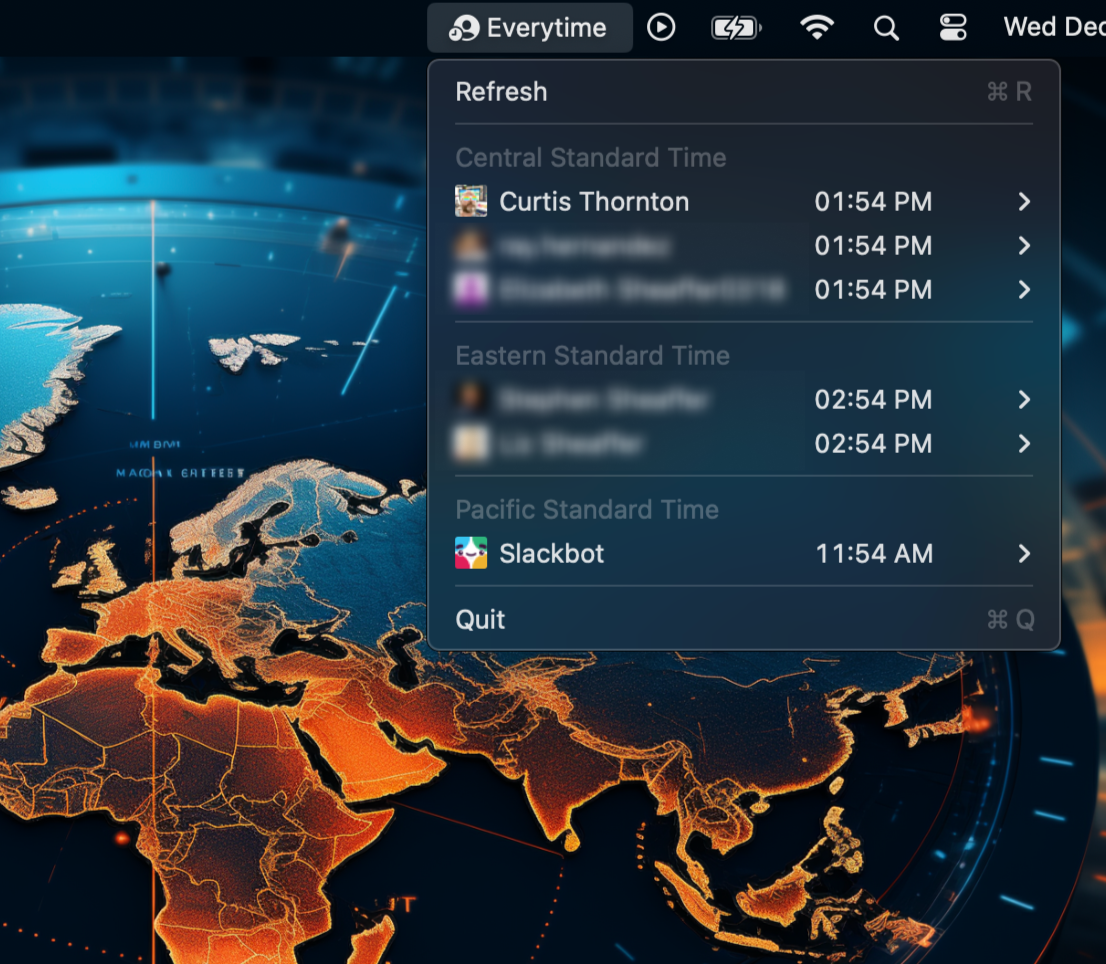Click Slackbot's 11:54 AM time
This screenshot has width=1106, height=964.
point(874,553)
